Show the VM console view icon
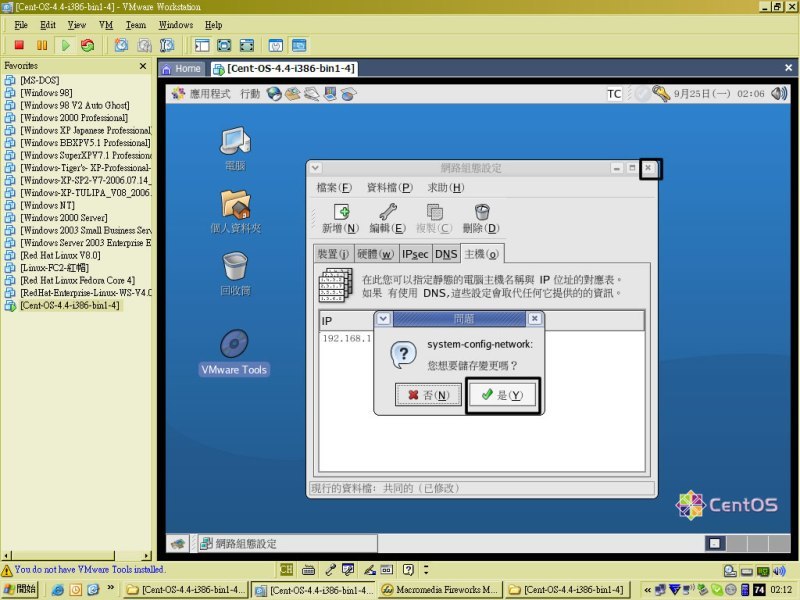The height and width of the screenshot is (600, 800). coord(299,45)
